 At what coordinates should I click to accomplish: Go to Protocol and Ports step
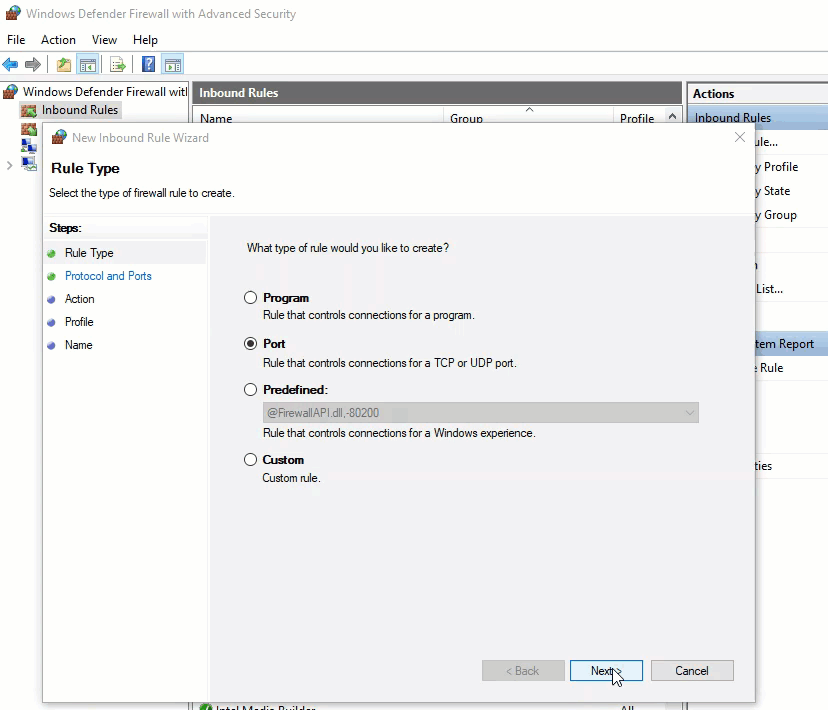coord(108,276)
